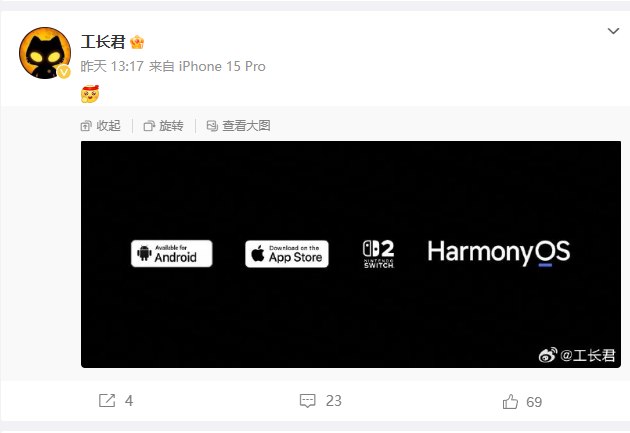630x433 pixels.
Task: Repost this post via share icon
Action: pos(107,400)
